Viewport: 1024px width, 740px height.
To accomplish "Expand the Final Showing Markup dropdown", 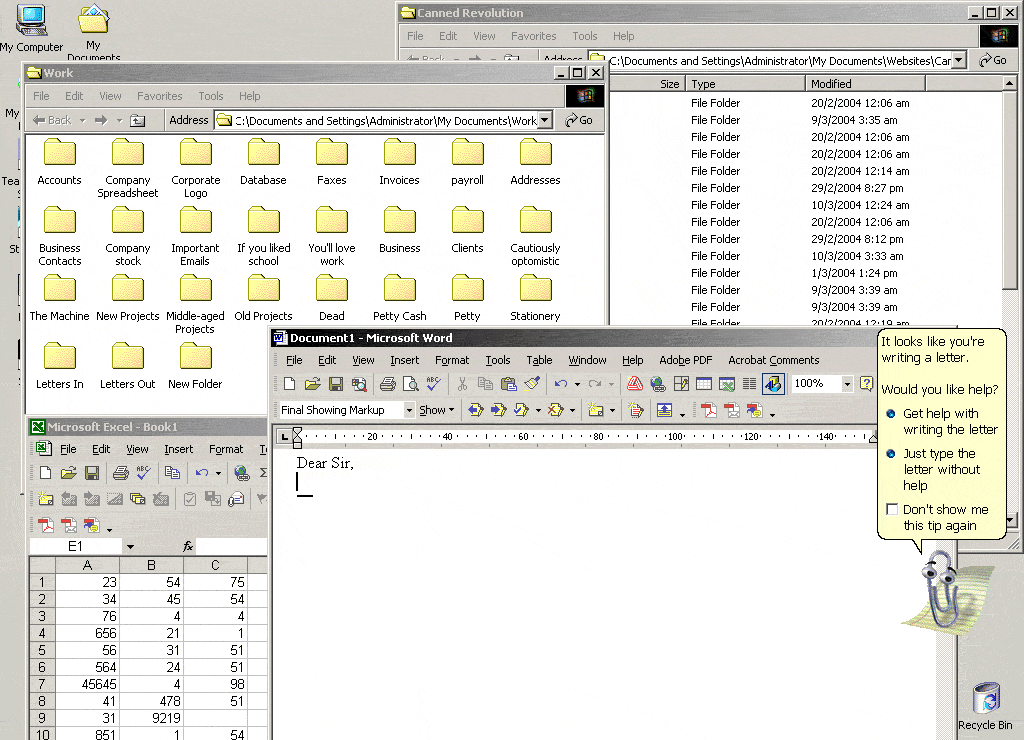I will click(x=409, y=410).
